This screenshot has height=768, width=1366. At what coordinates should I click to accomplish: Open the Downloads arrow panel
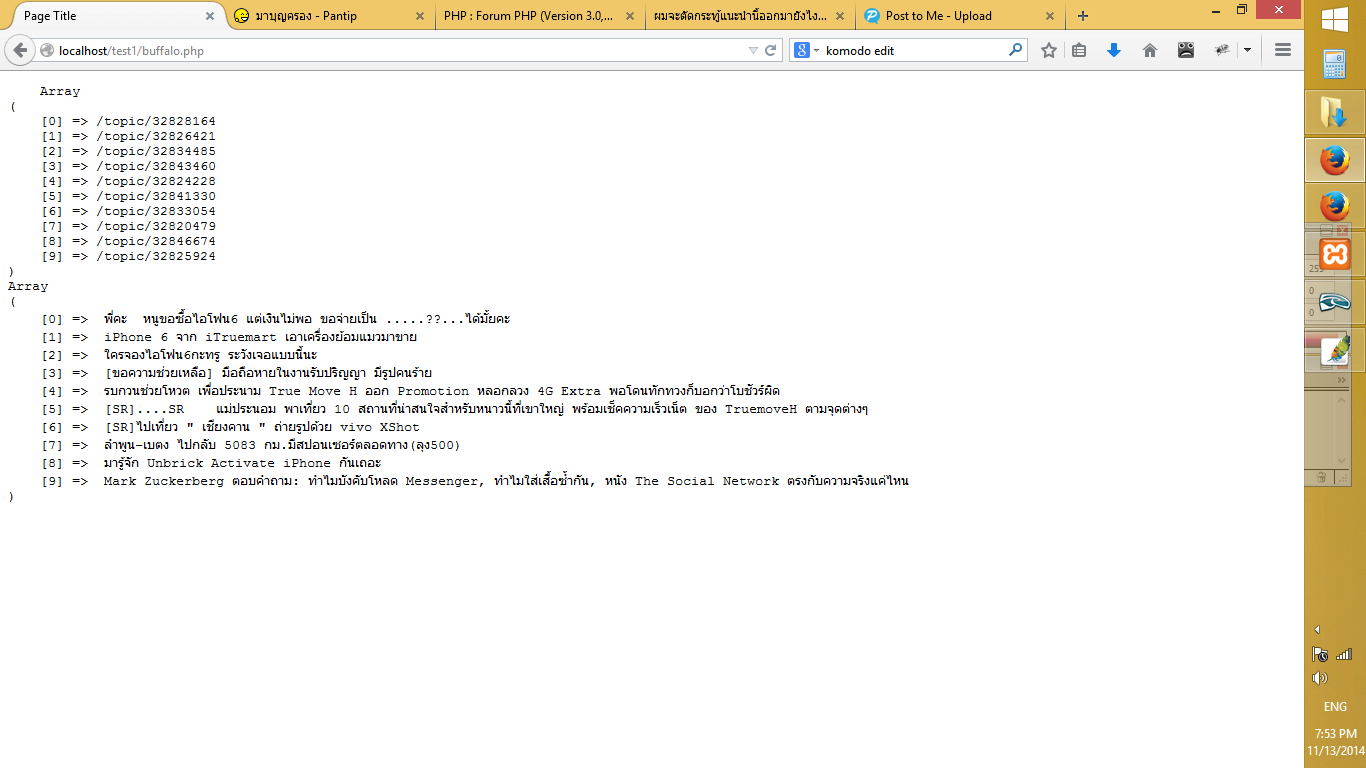1114,50
